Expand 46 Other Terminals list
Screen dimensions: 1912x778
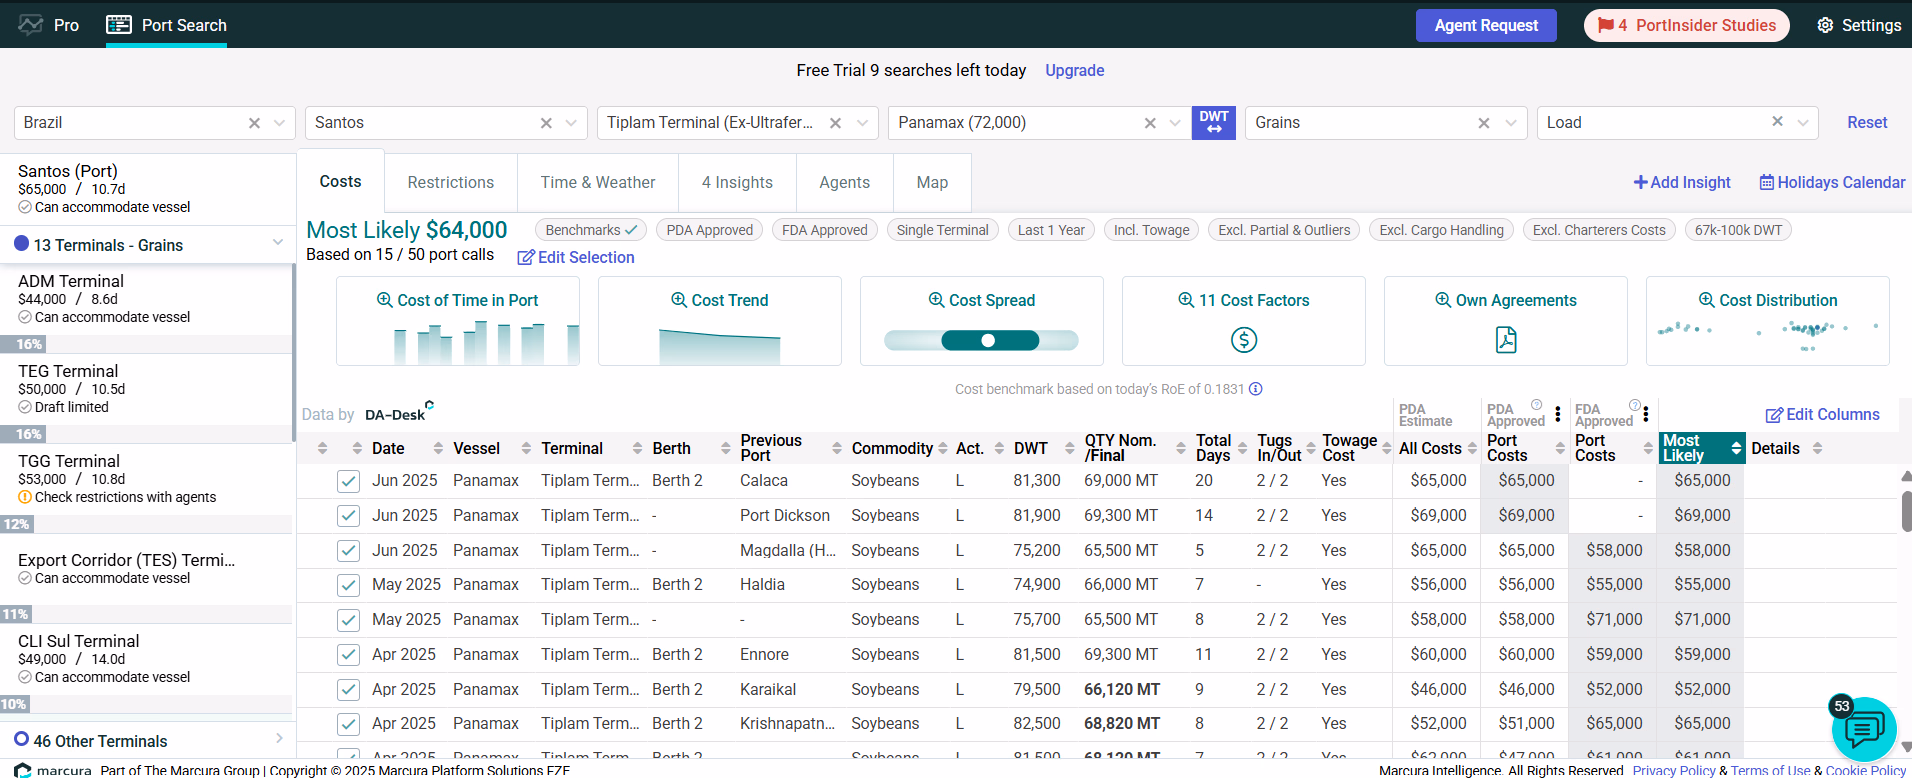[278, 739]
